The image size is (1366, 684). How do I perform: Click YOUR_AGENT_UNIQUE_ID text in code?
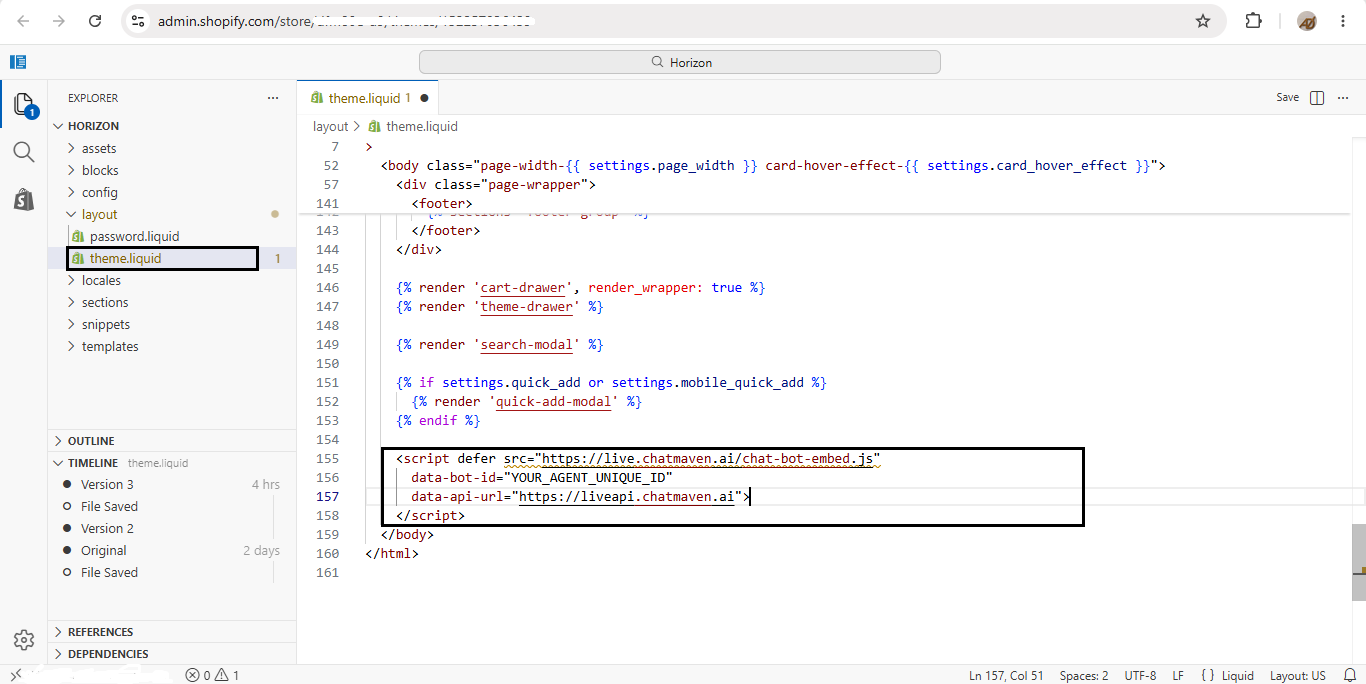click(588, 478)
